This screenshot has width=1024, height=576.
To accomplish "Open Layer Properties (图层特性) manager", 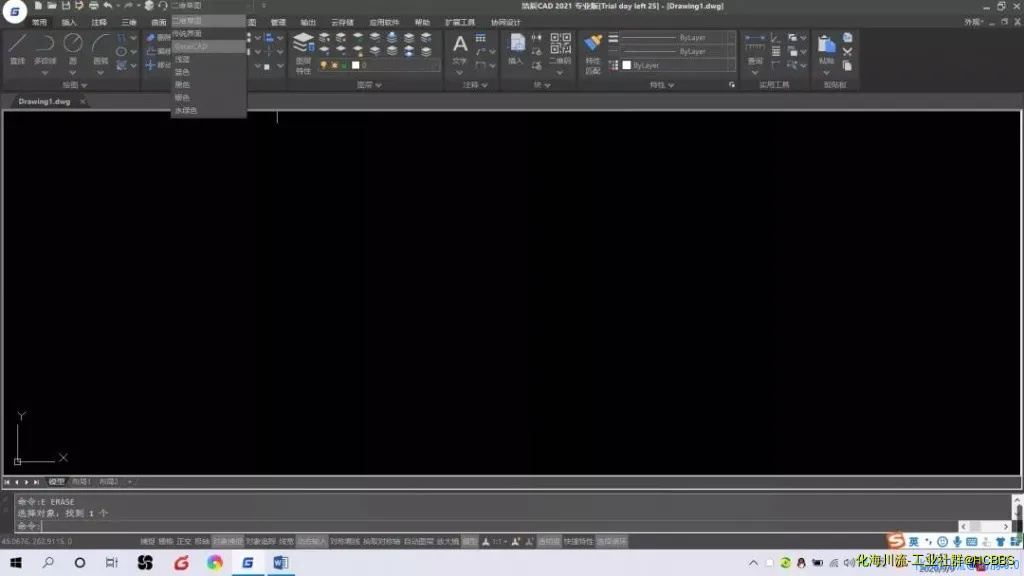I will click(x=303, y=54).
